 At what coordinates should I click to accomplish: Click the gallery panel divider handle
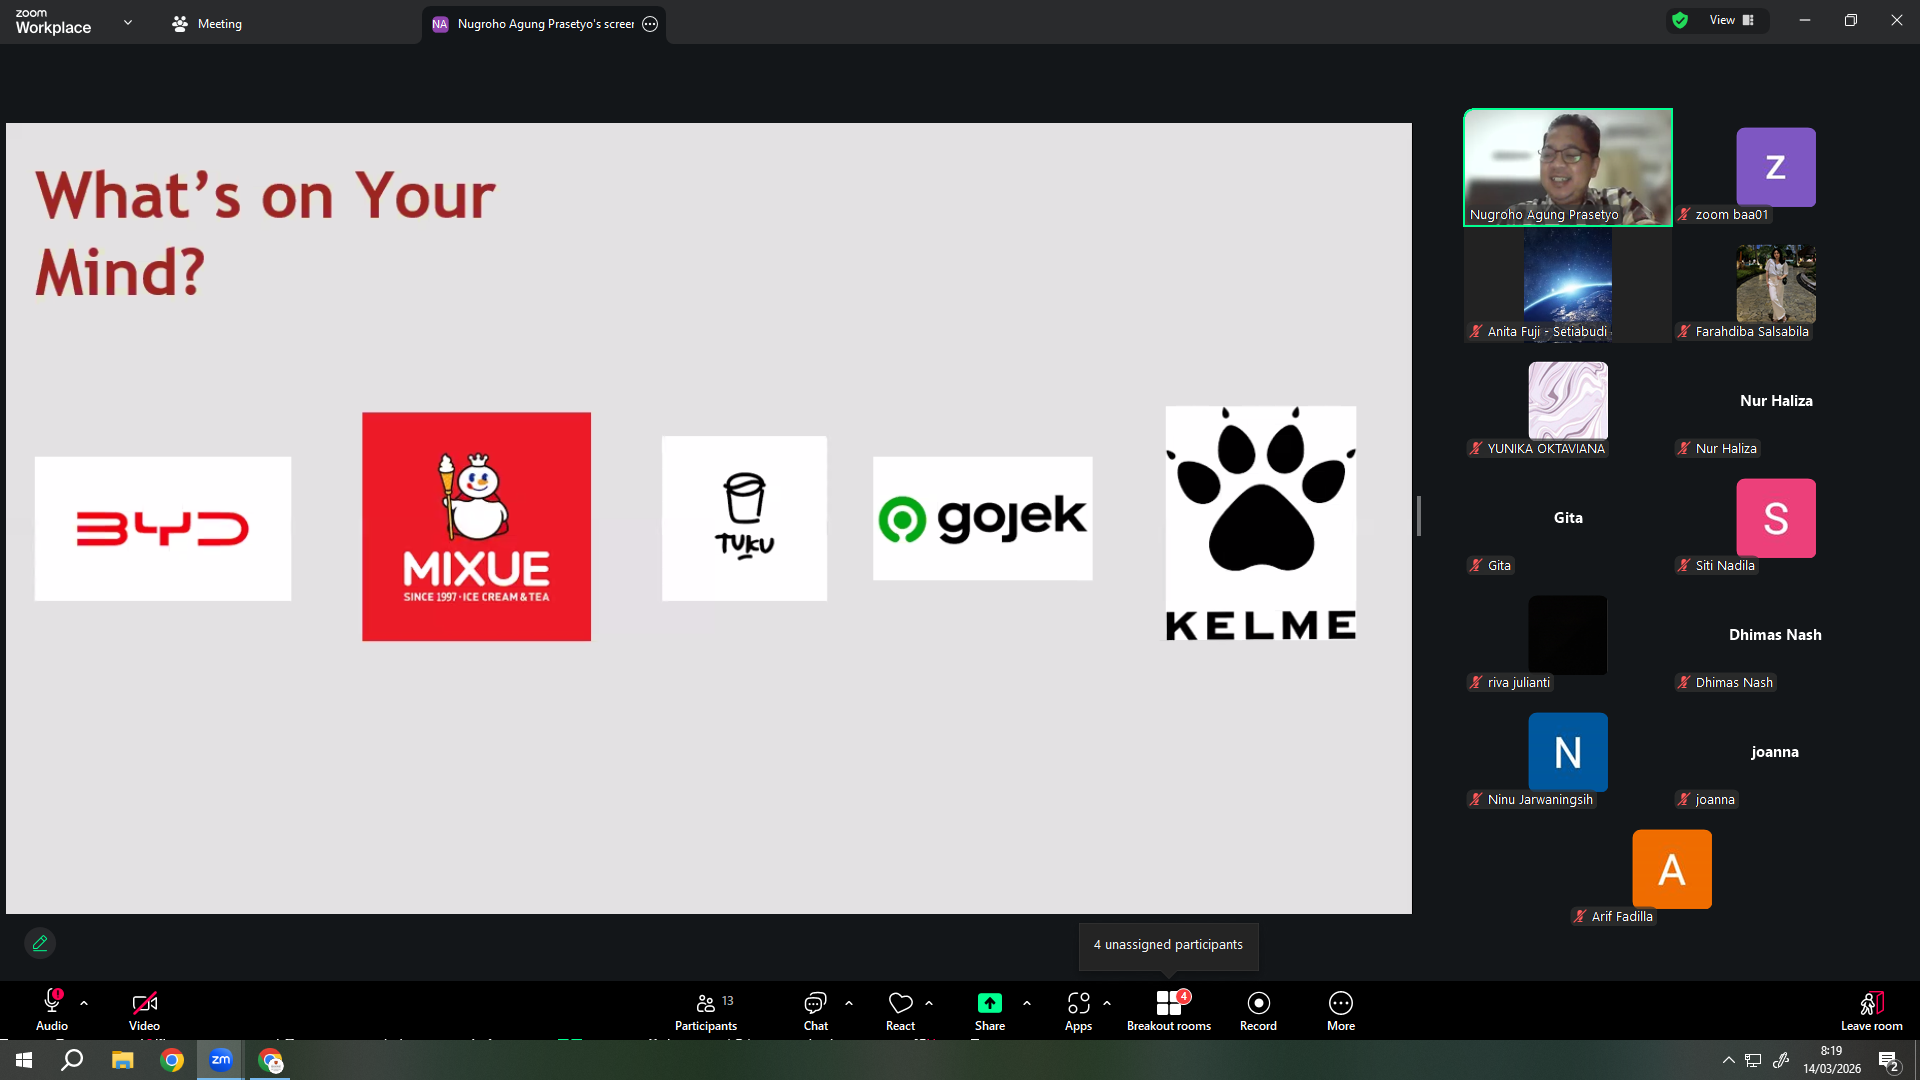tap(1418, 516)
